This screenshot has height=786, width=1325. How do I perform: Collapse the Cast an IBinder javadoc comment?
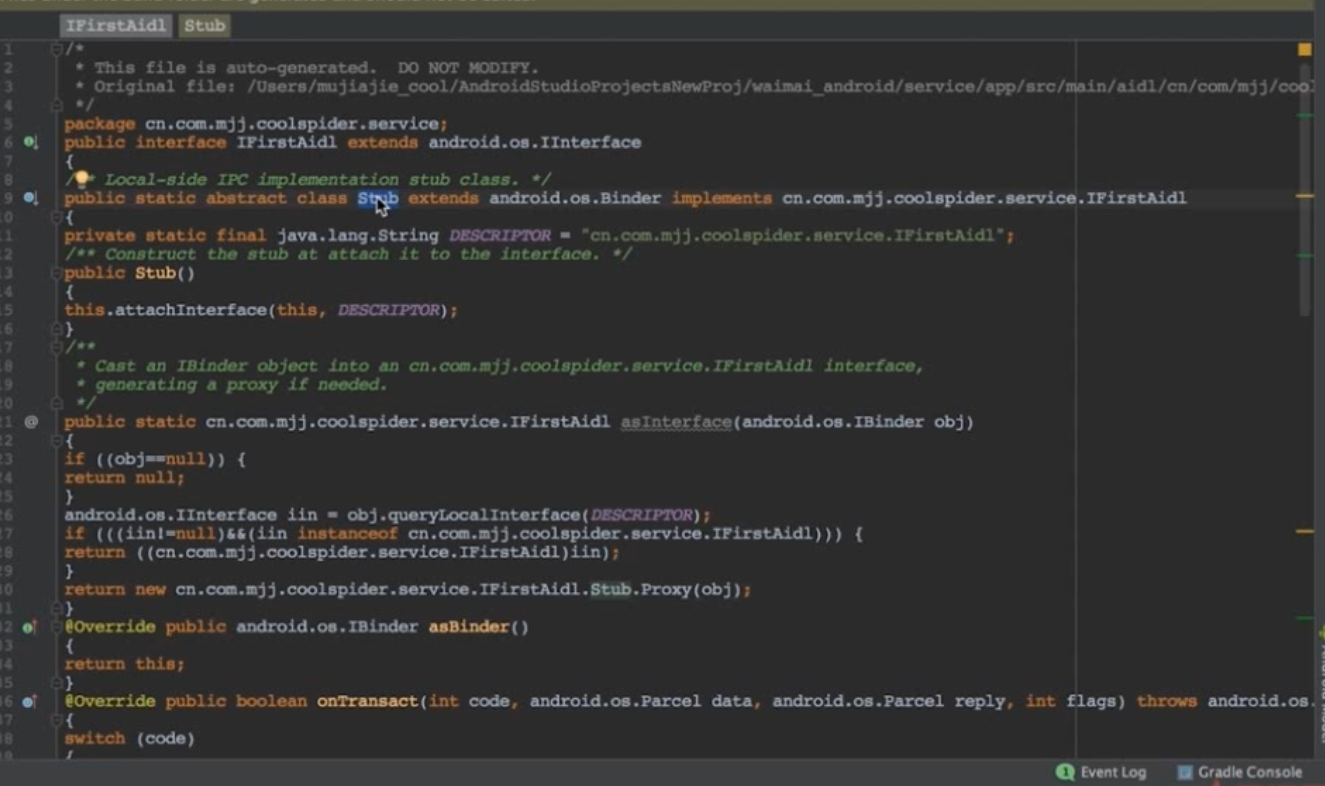pos(57,347)
